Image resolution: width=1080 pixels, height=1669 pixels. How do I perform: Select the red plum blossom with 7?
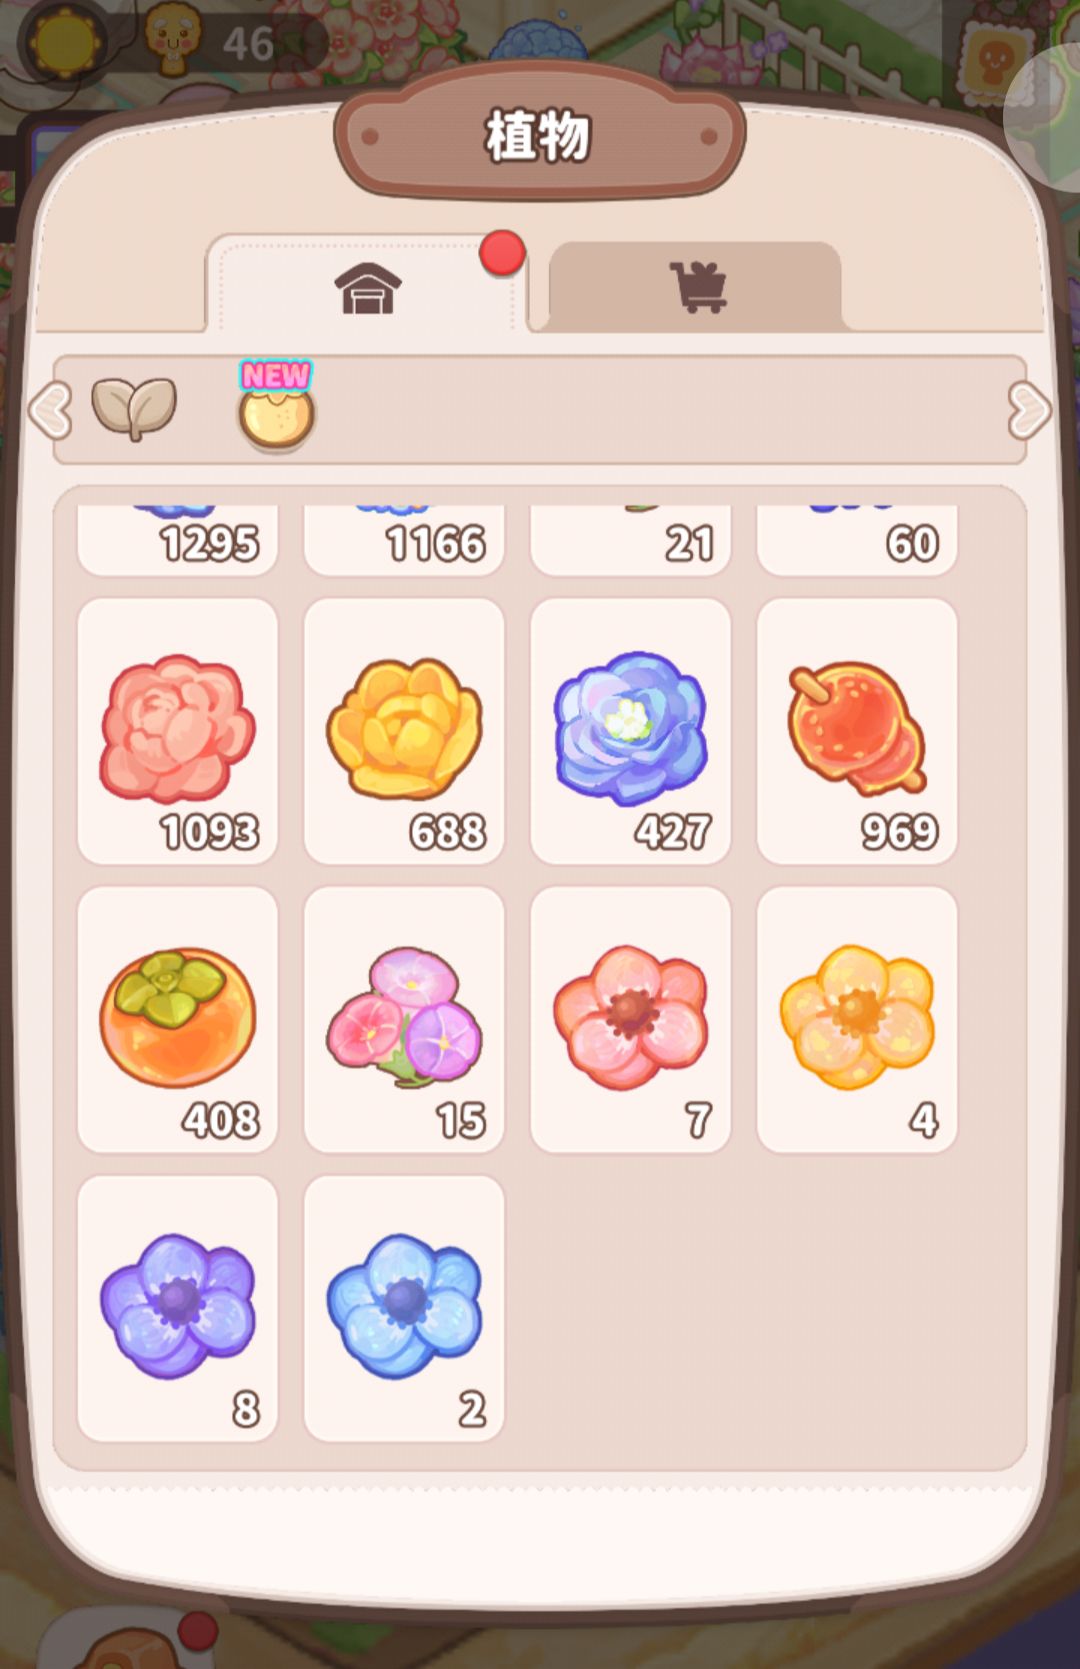[631, 1020]
